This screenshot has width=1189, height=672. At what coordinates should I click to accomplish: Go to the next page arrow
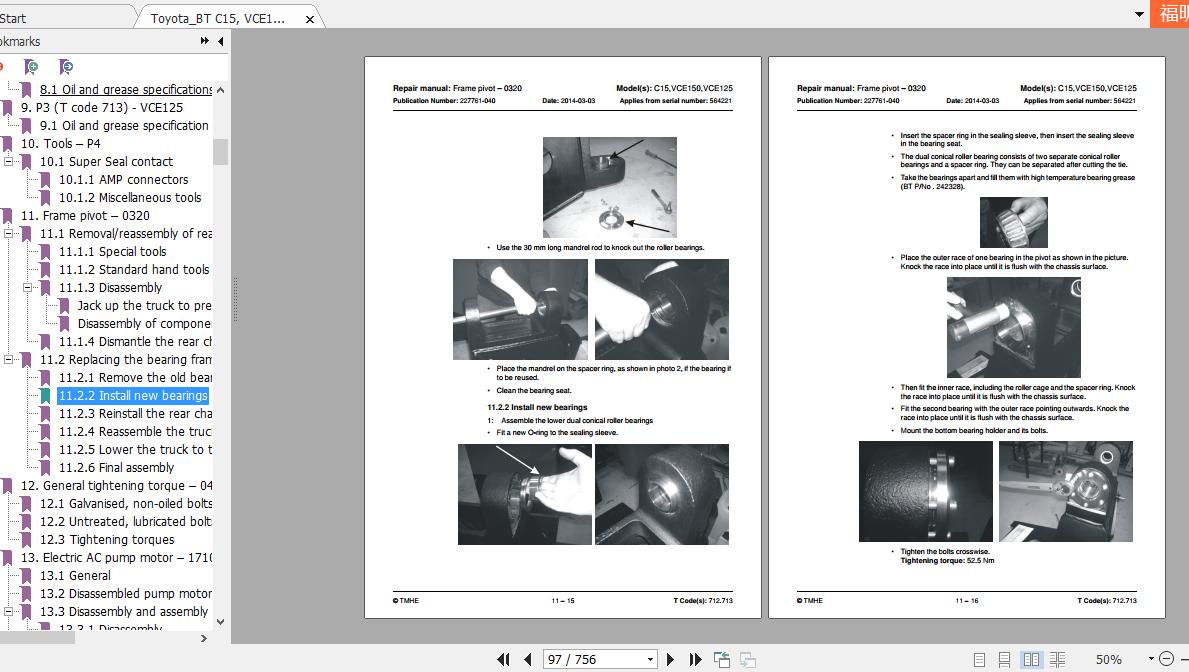point(670,659)
